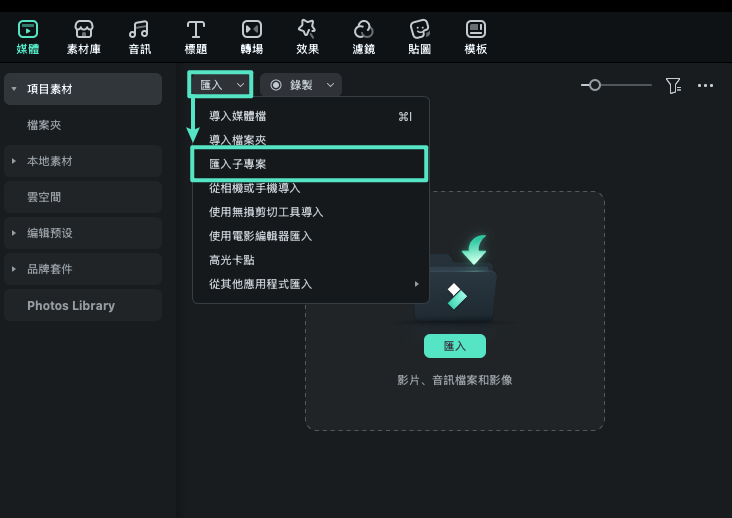This screenshot has height=518, width=732.
Task: Open the 匯入 dropdown chevron
Action: 240,85
